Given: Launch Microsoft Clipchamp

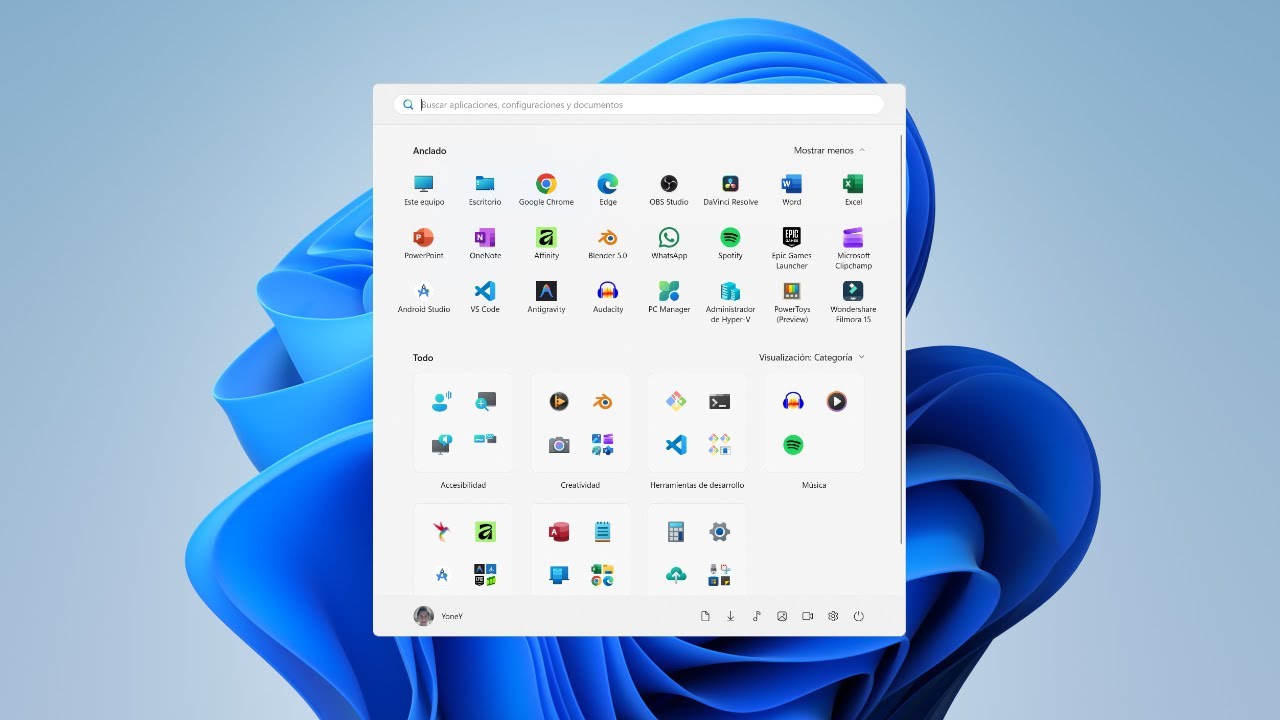Looking at the screenshot, I should click(853, 248).
